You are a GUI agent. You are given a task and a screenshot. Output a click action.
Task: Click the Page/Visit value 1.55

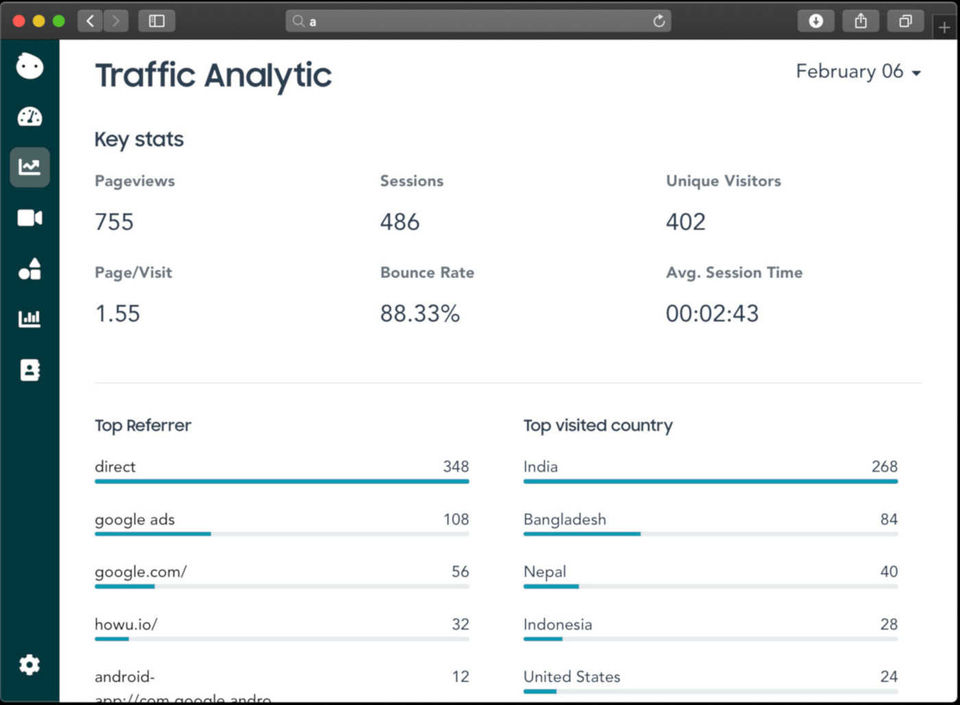pos(118,313)
